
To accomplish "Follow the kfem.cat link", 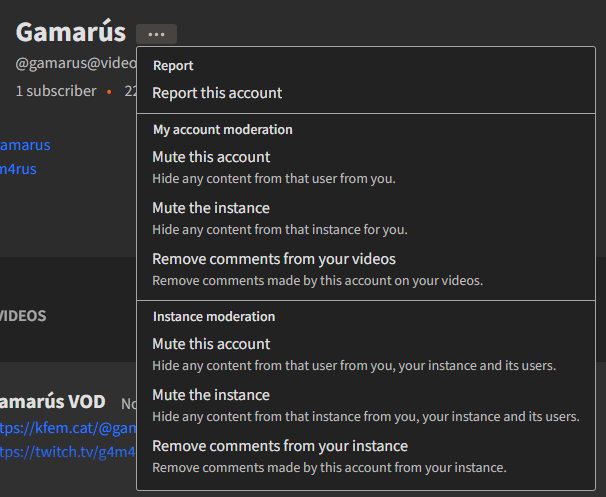I will pyautogui.click(x=67, y=428).
